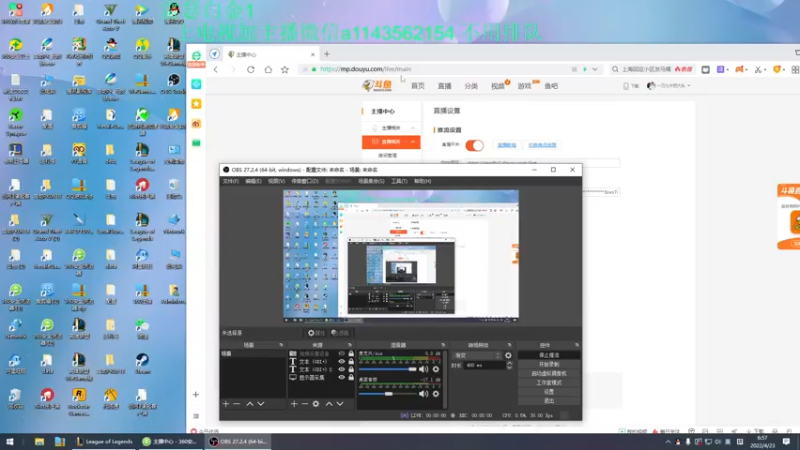
Task: Adjust the 桌面音频 volume slider
Action: coord(388,393)
